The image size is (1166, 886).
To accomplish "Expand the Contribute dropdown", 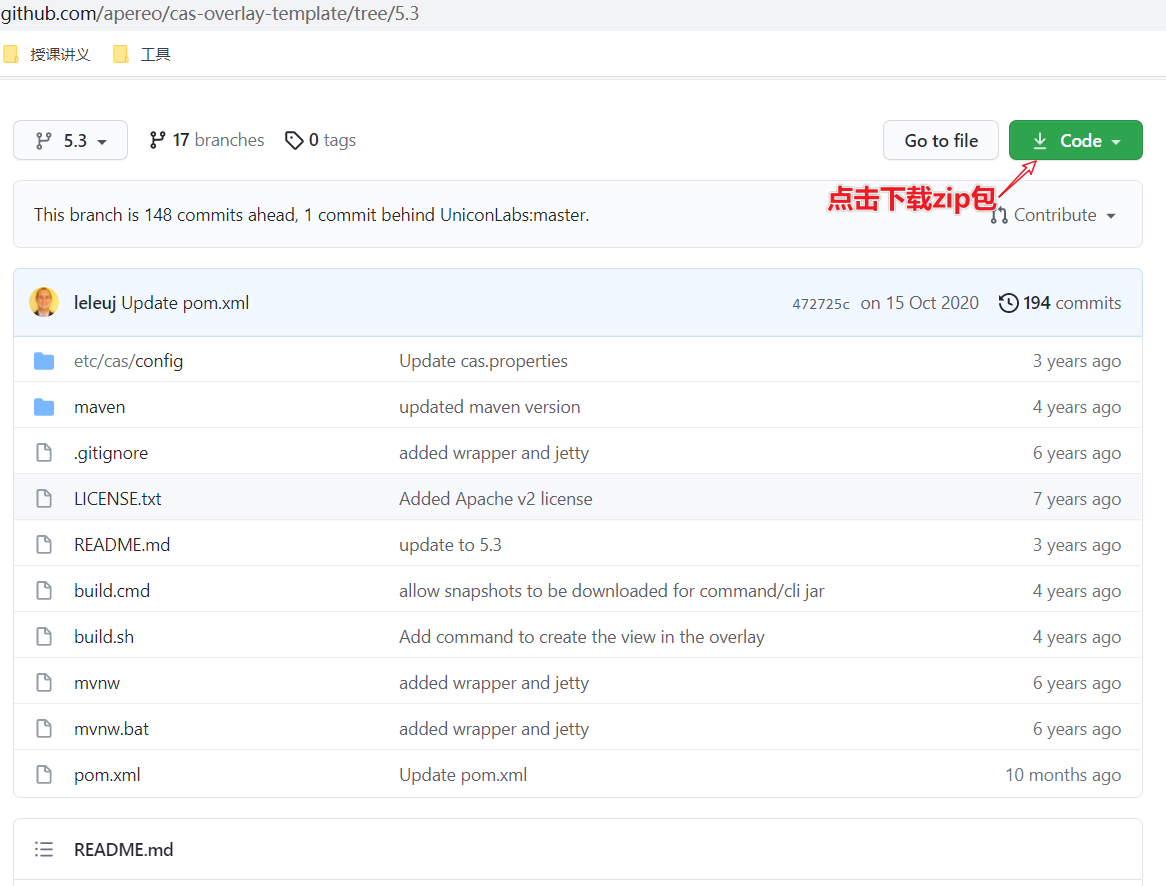I will 1054,215.
